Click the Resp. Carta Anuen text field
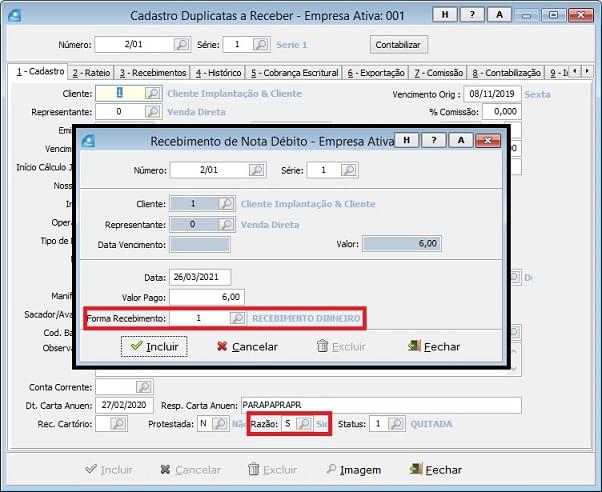602x492 pixels. click(x=381, y=406)
